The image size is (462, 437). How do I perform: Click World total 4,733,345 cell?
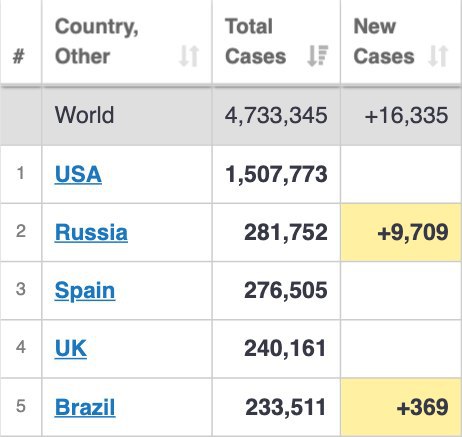pyautogui.click(x=276, y=116)
